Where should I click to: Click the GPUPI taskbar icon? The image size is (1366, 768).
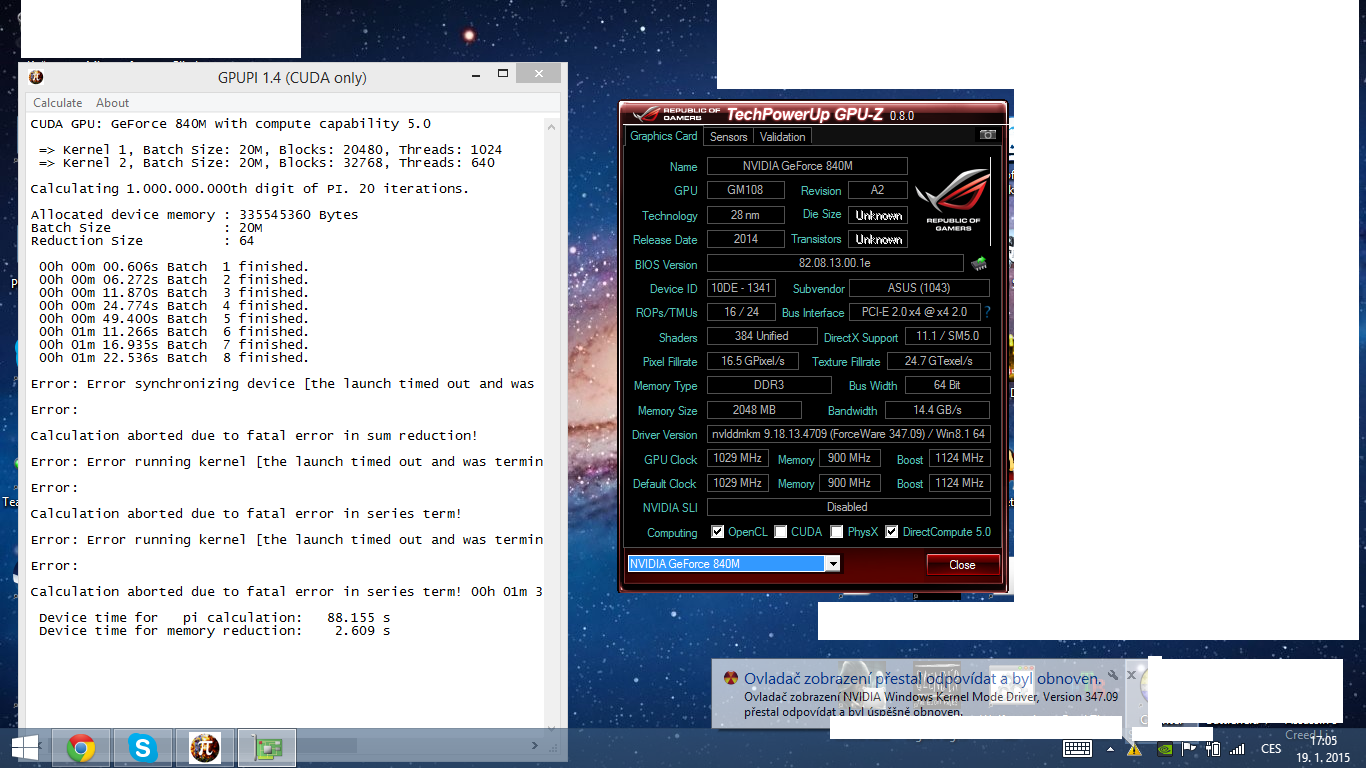point(205,747)
